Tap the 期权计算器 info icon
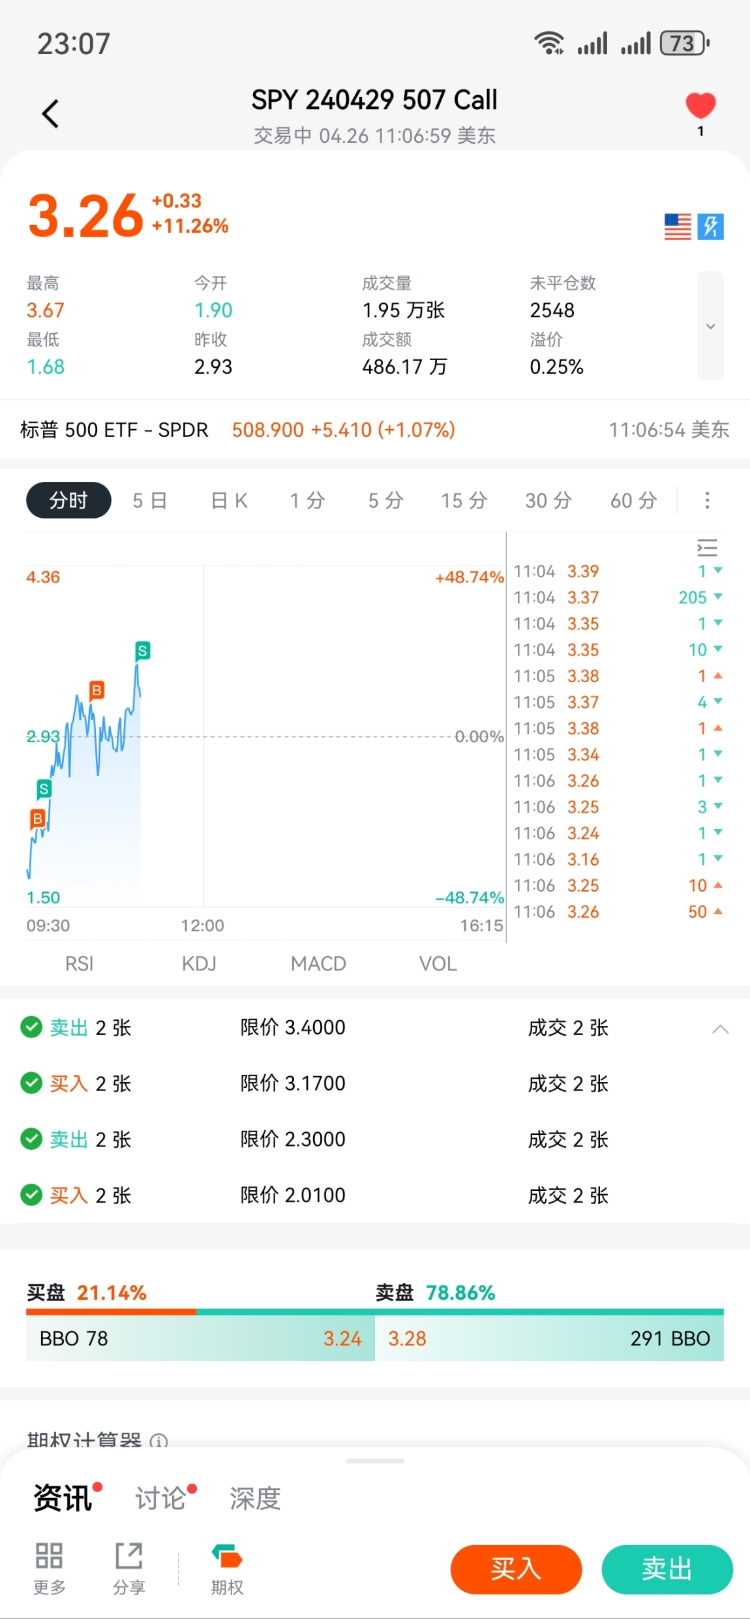The height and width of the screenshot is (1619, 750). tap(159, 1441)
